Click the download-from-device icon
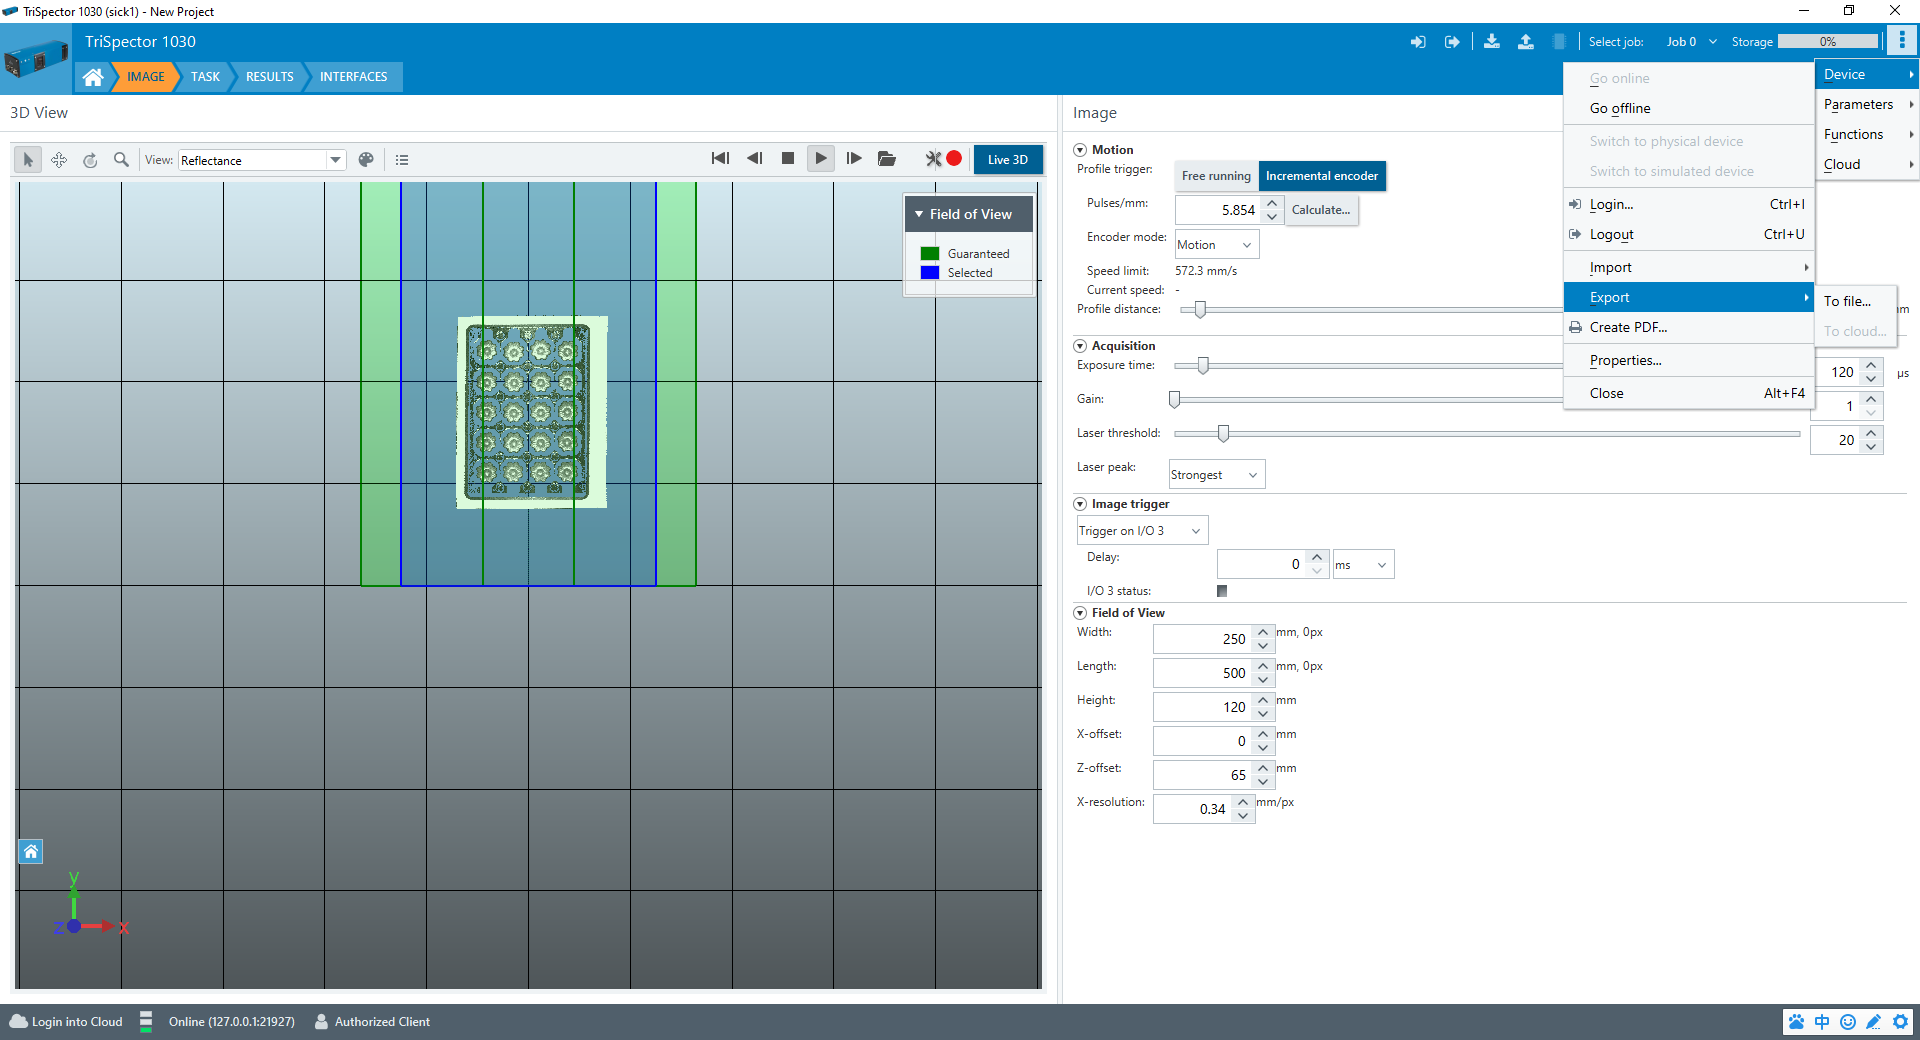1920x1040 pixels. click(1492, 42)
